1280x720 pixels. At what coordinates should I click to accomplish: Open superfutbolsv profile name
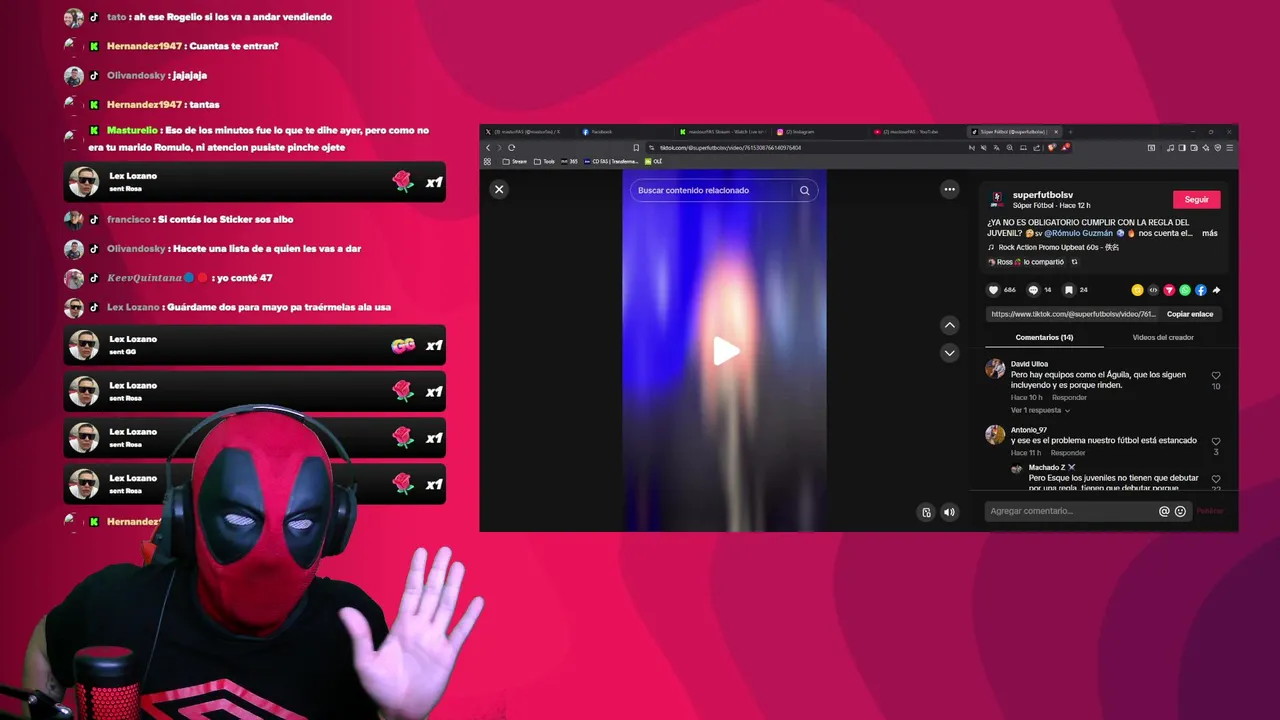coord(1043,195)
